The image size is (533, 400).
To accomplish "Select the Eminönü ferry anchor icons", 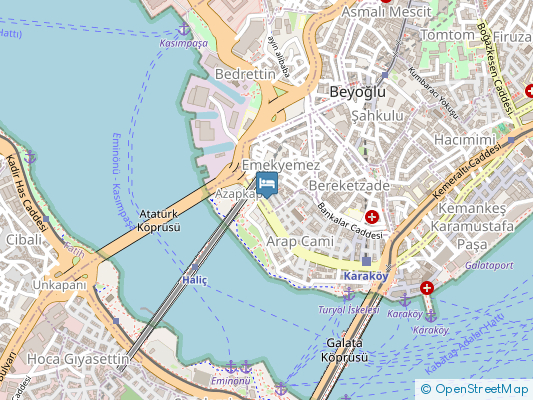I will point(238,367).
